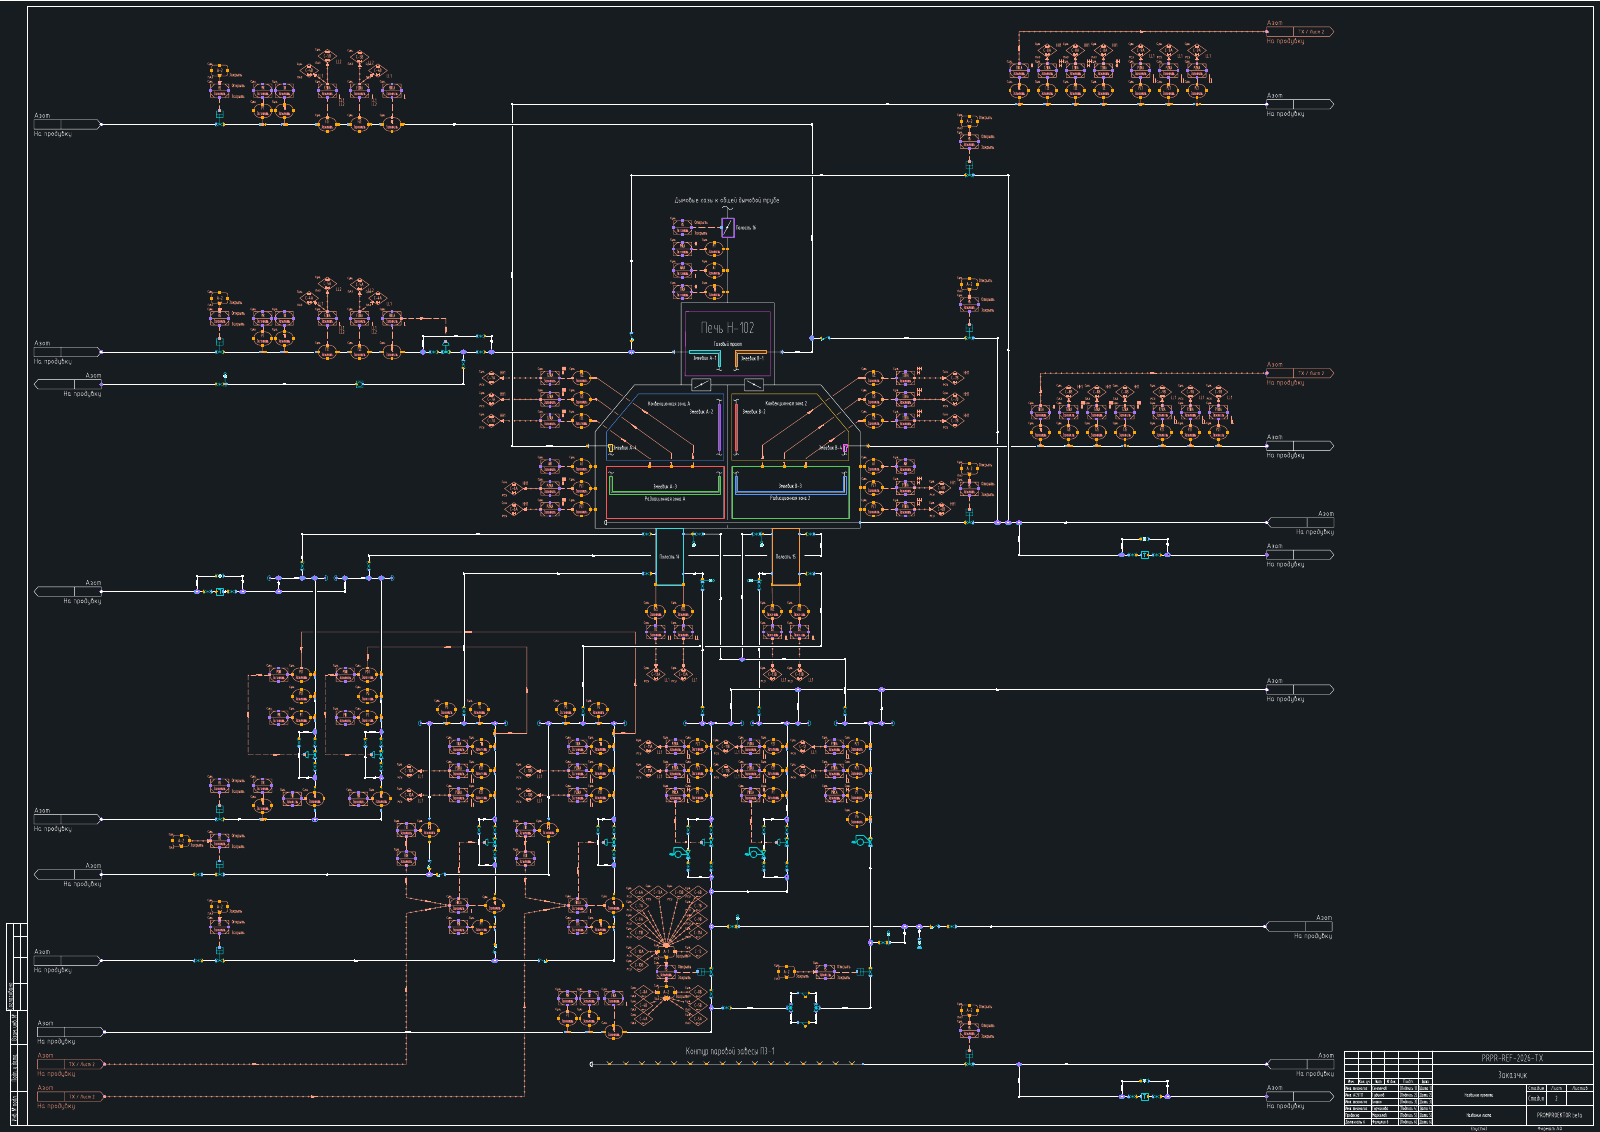Select damper symbol above Конвекционная зона 2
Image resolution: width=1600 pixels, height=1132 pixels.
[754, 385]
